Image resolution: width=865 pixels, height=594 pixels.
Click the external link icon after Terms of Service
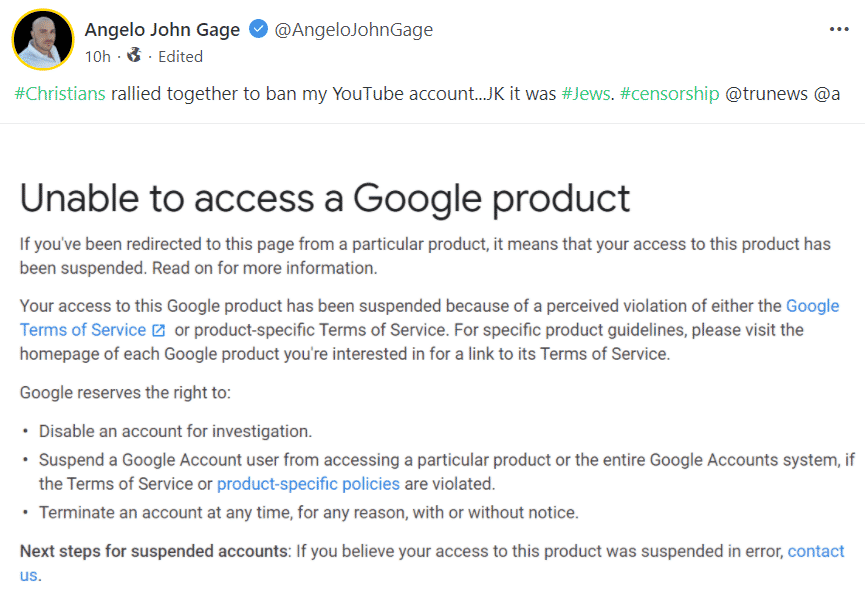click(158, 330)
